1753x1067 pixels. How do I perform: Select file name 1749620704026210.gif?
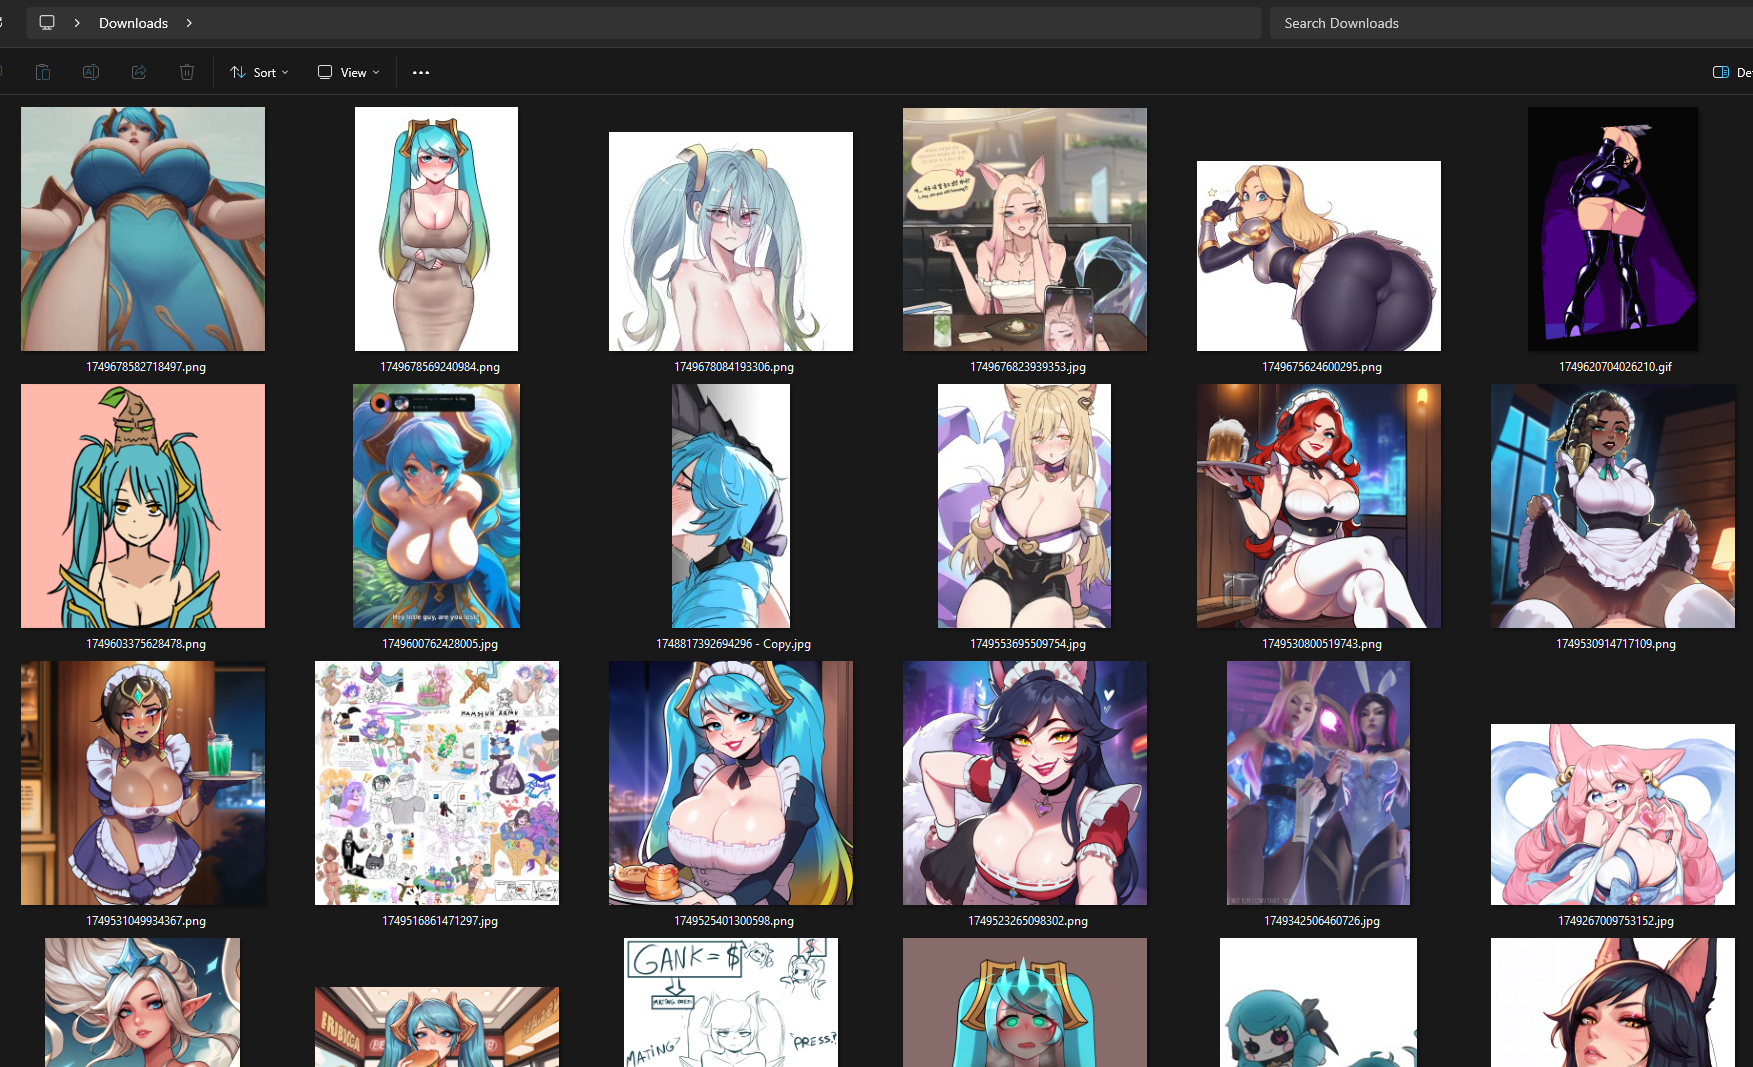pos(1616,367)
